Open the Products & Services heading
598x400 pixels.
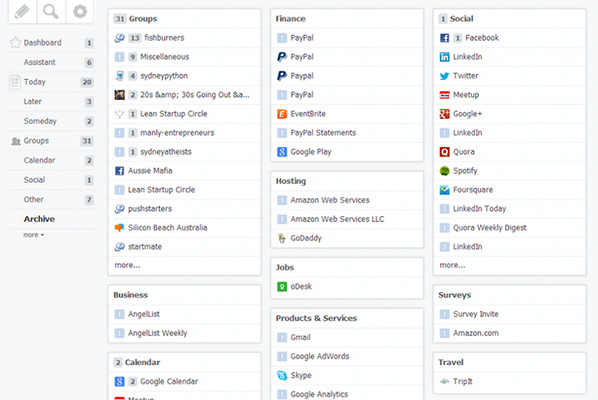coord(316,318)
